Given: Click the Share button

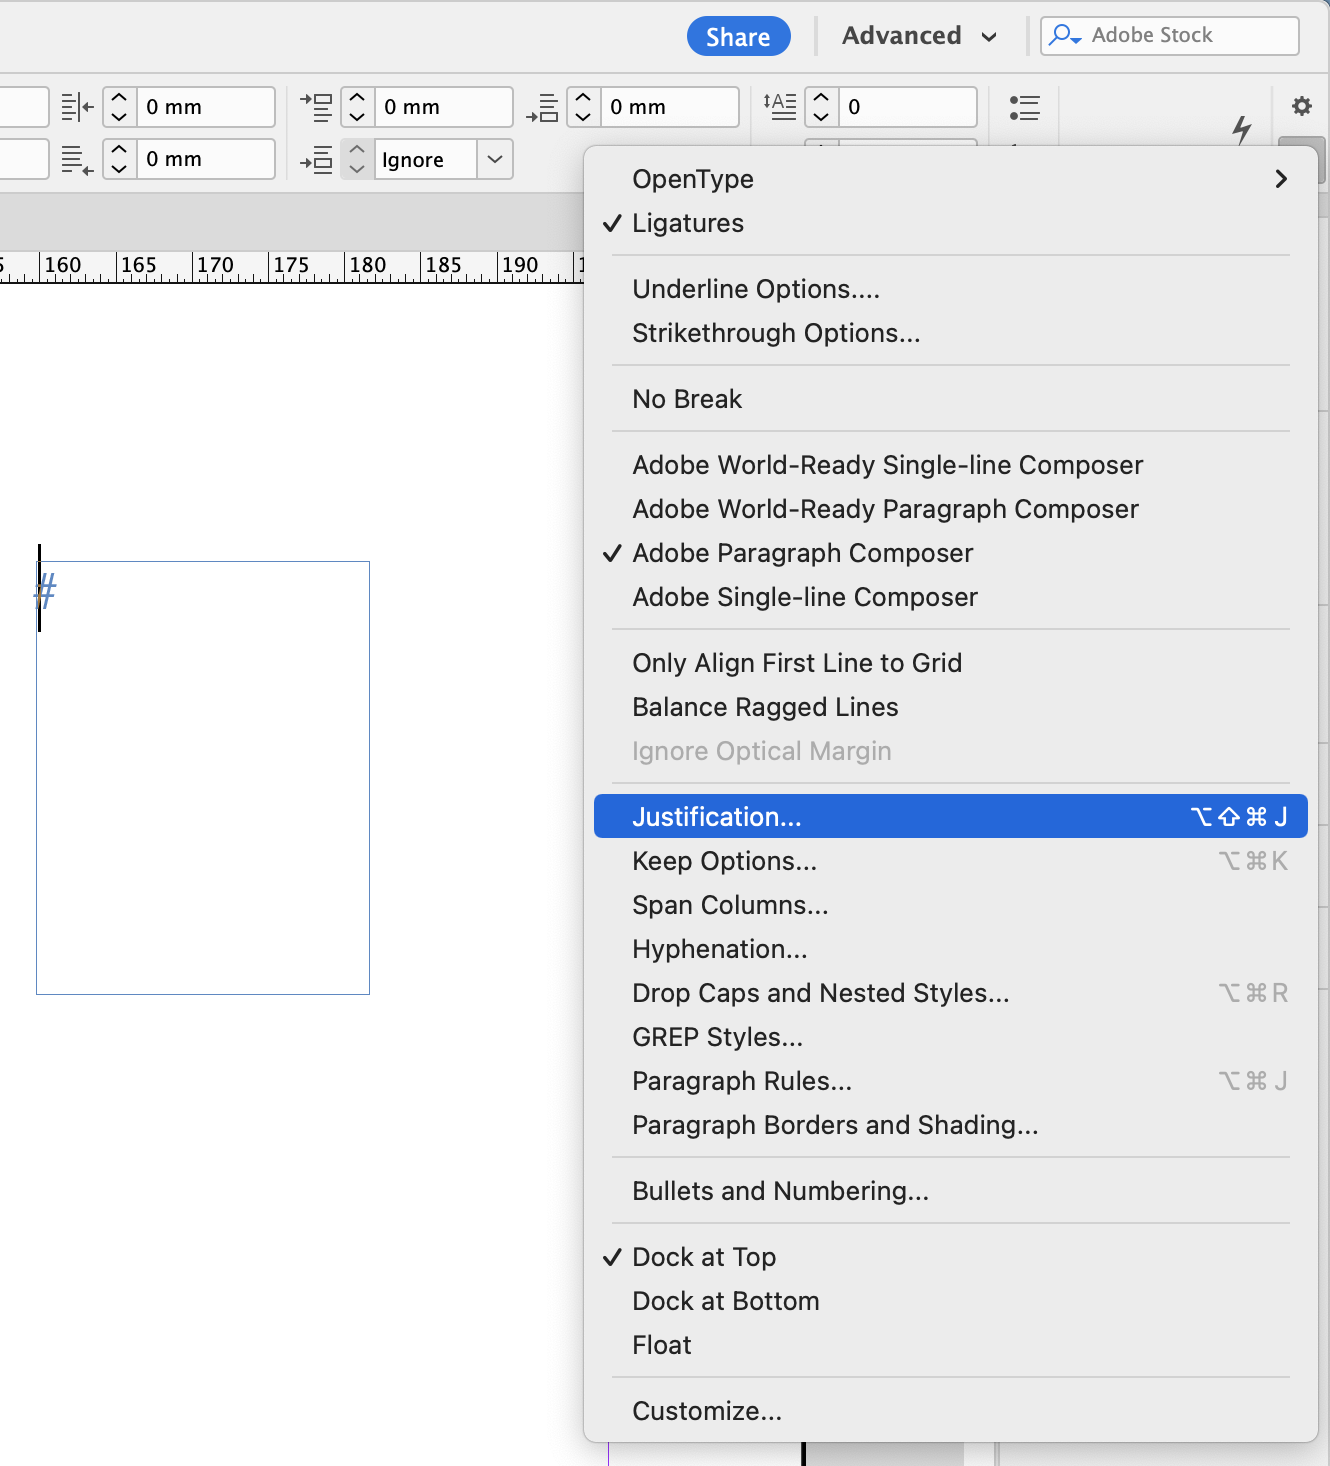Looking at the screenshot, I should pos(738,36).
